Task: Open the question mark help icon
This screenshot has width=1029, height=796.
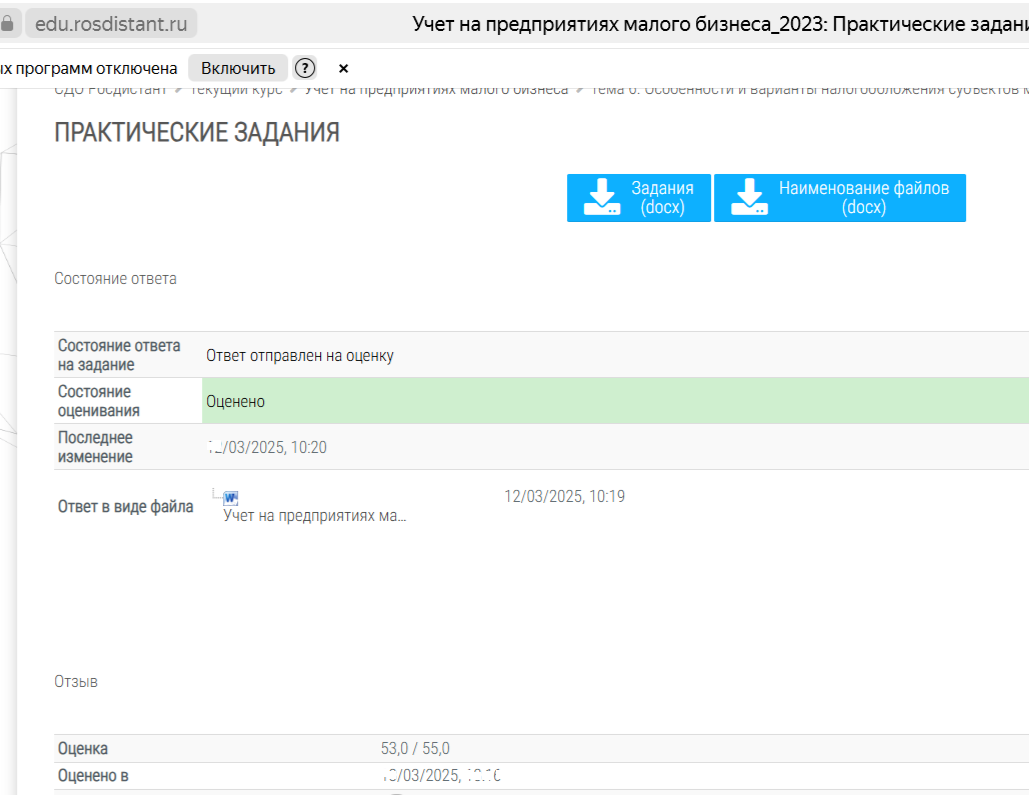Action: point(304,68)
